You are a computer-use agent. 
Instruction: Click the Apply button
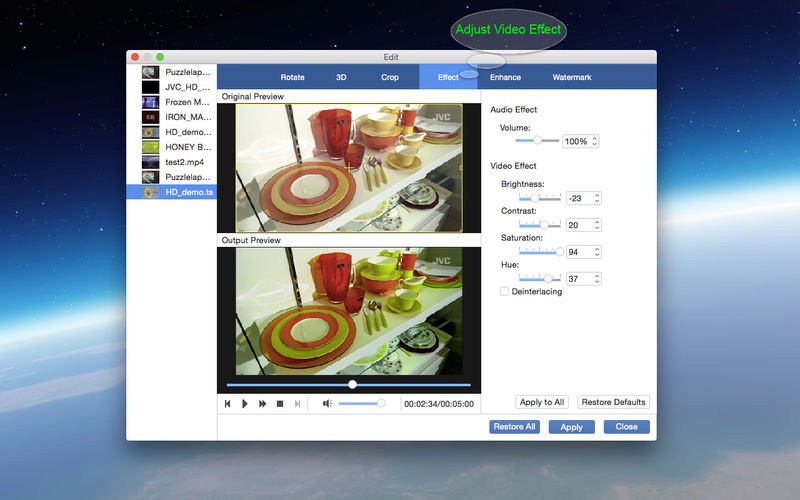[x=571, y=427]
